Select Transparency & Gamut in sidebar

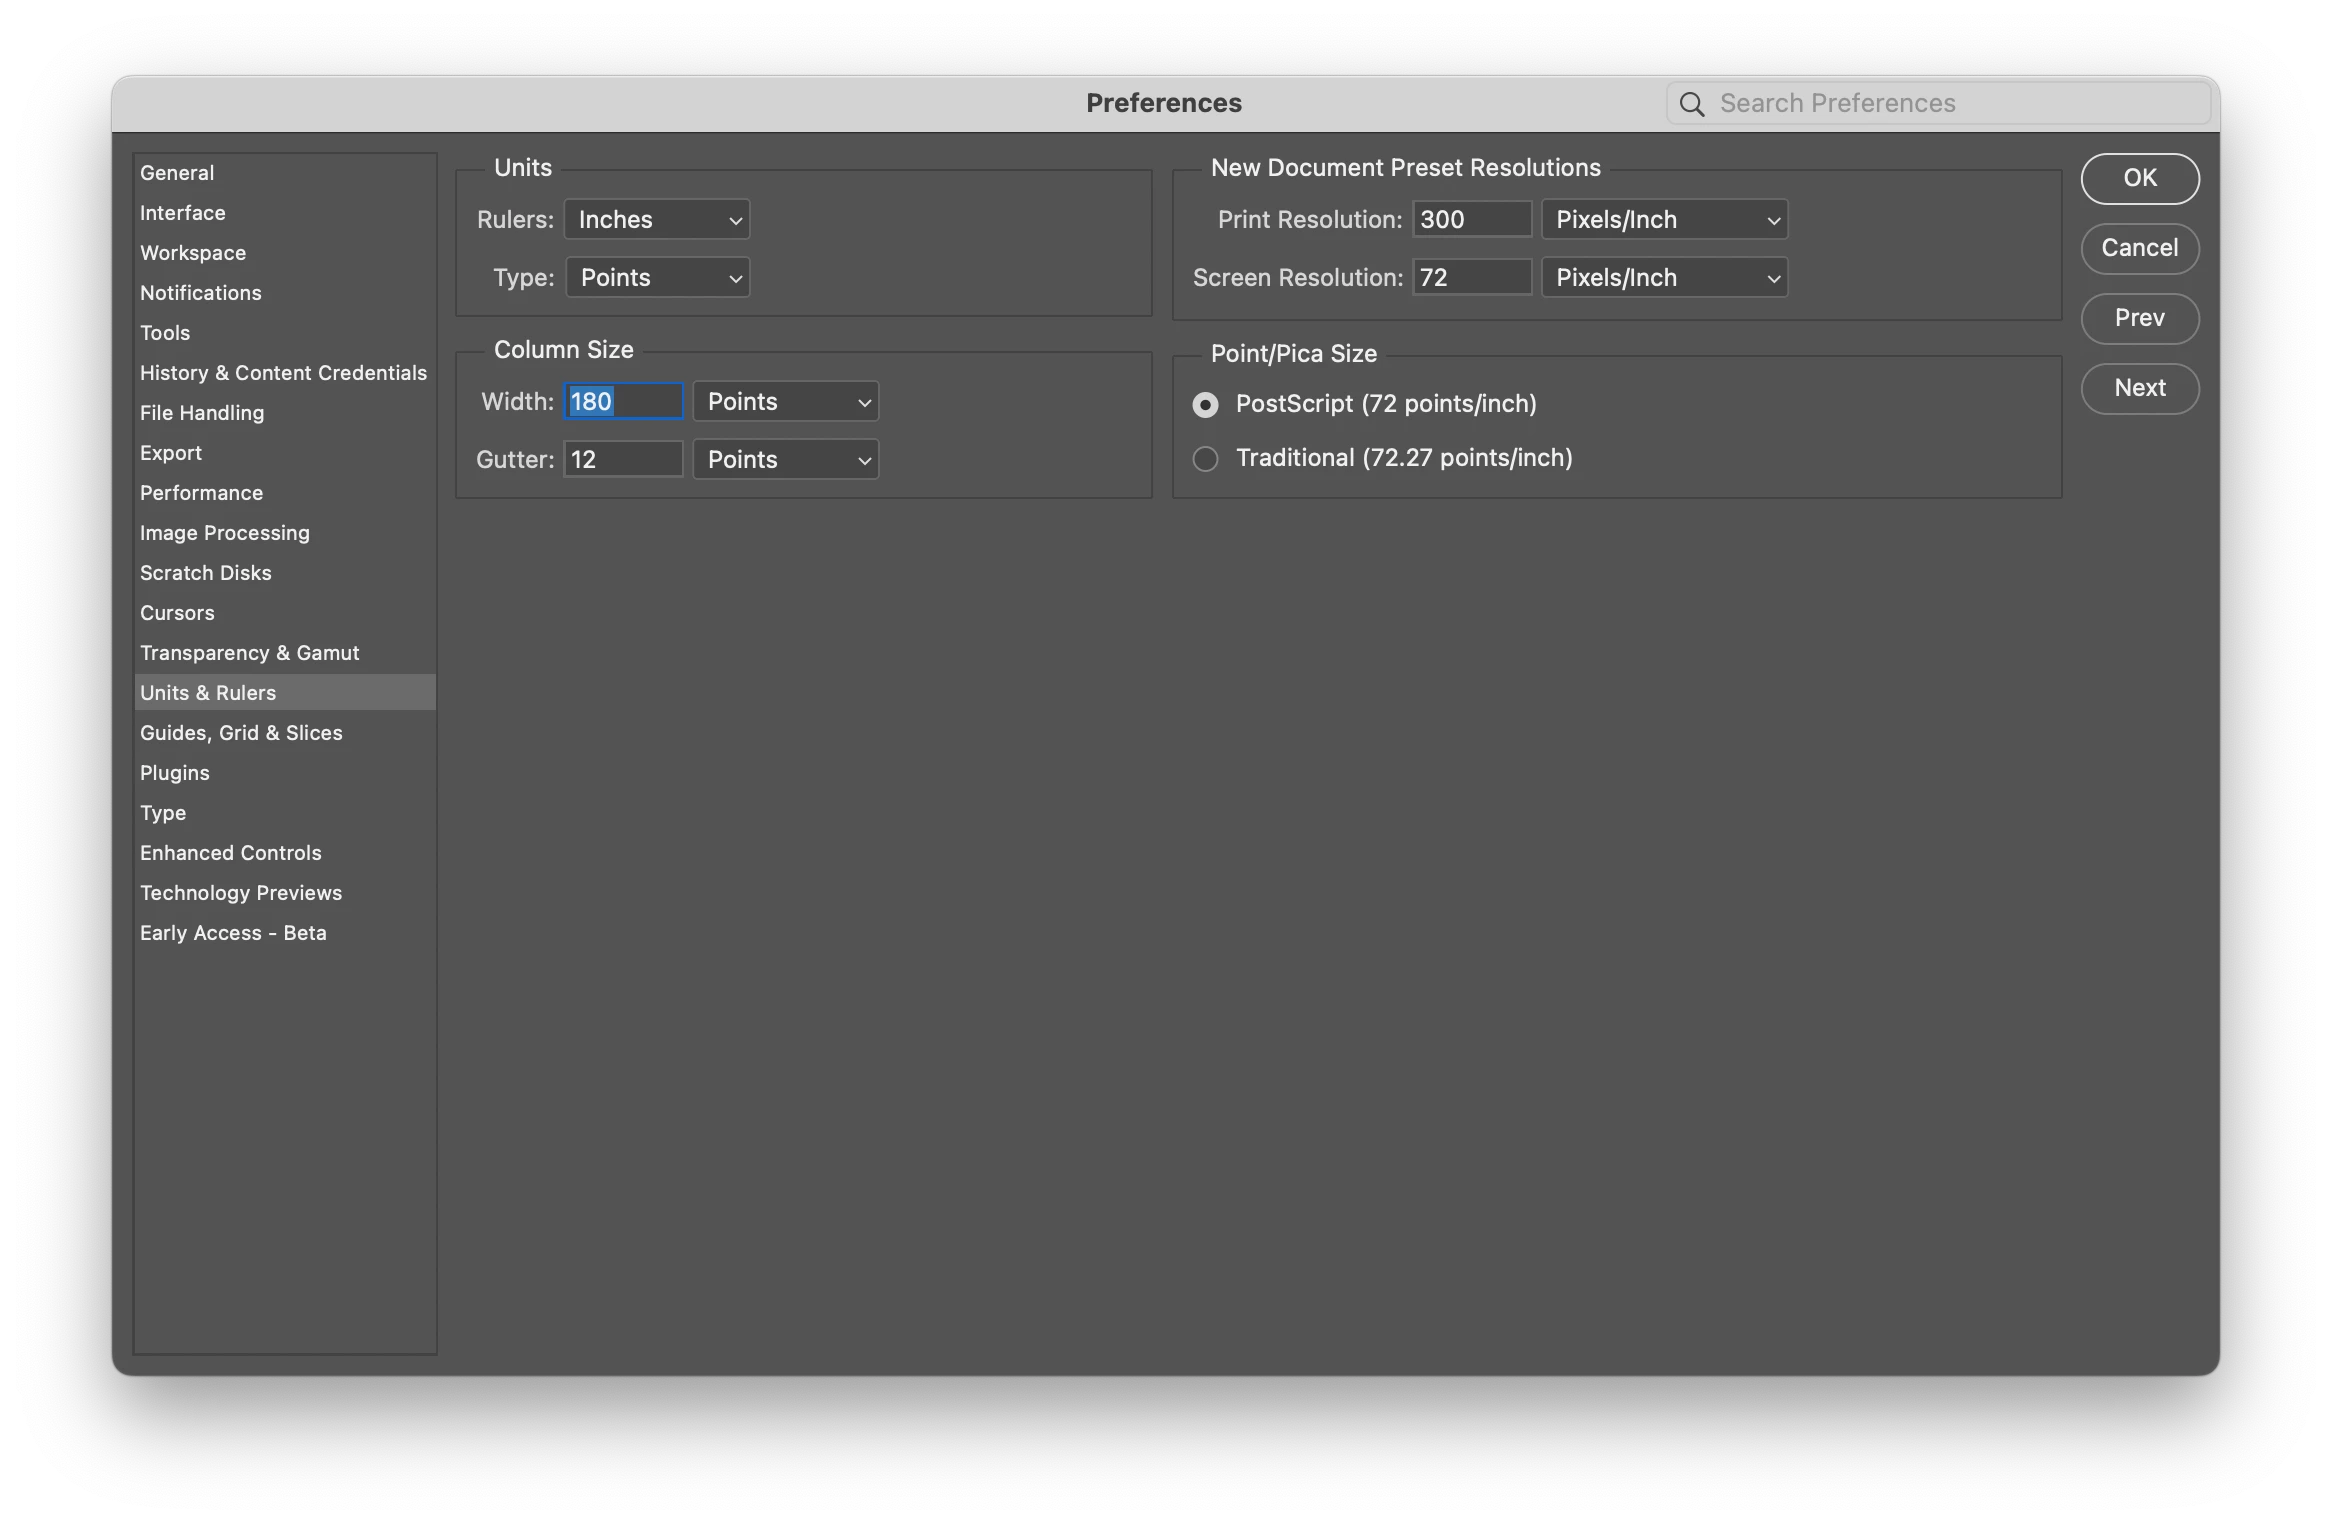pos(249,653)
